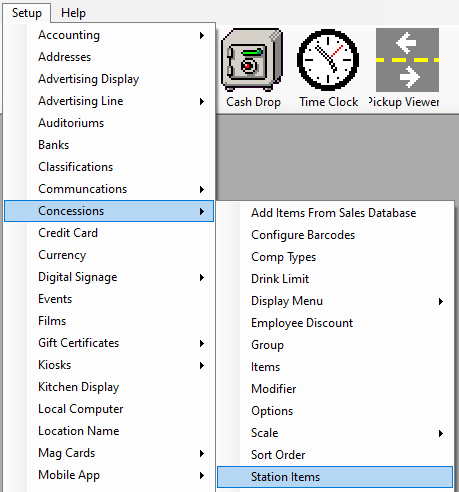The image size is (459, 492).
Task: Expand the Scale submenu arrow
Action: pos(441,433)
